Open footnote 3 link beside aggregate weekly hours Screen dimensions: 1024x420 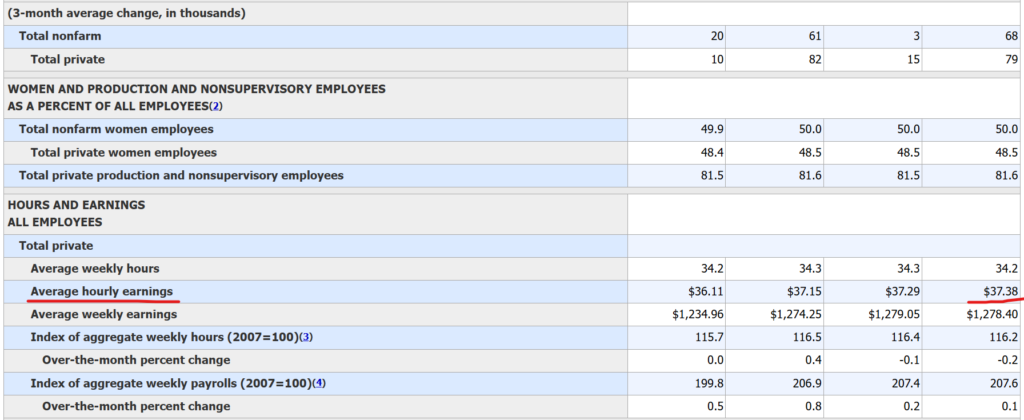307,337
